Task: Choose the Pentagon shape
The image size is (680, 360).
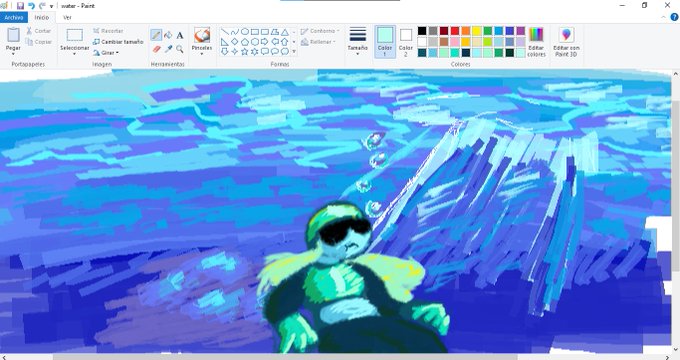Action: [245, 42]
